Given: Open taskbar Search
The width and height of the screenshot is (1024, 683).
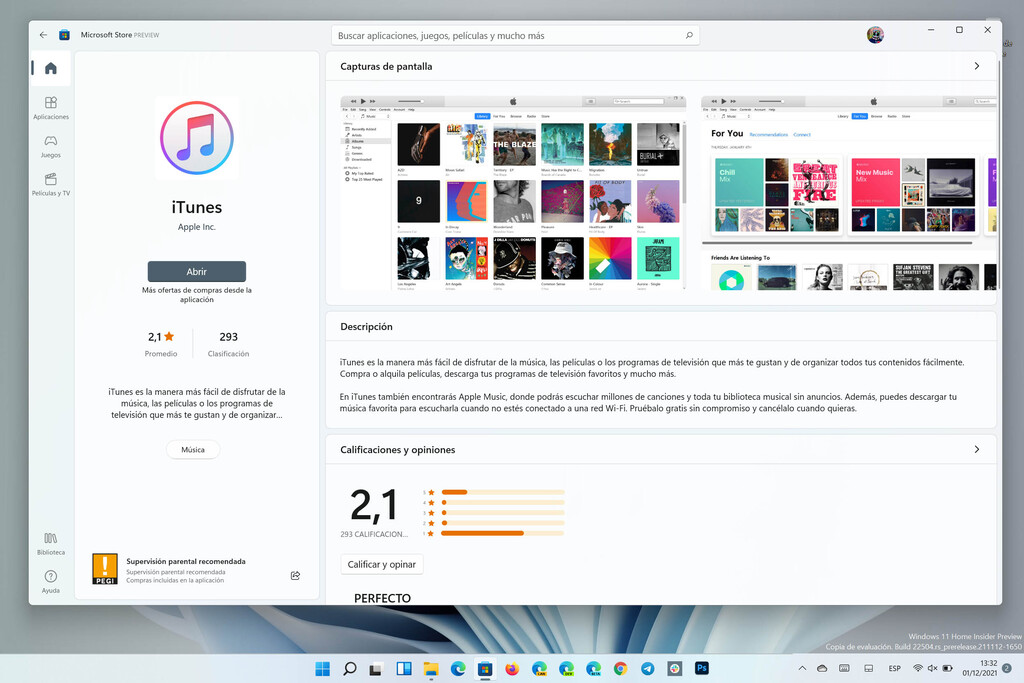Looking at the screenshot, I should [349, 669].
